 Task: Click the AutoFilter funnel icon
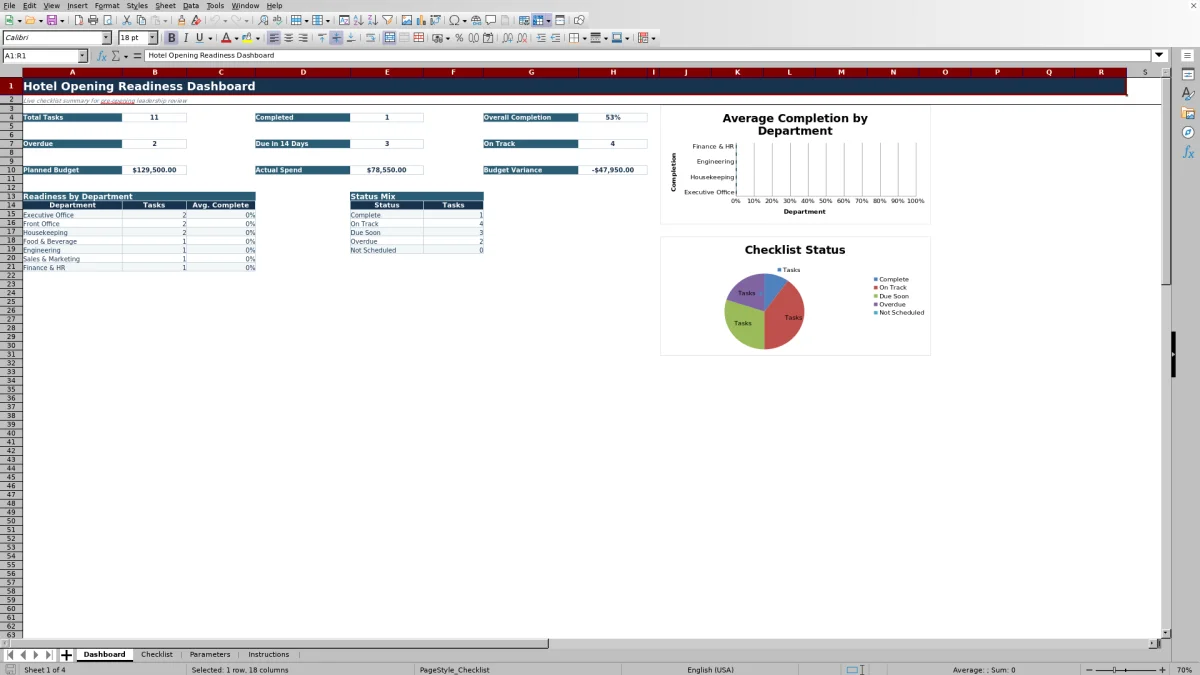(x=387, y=20)
